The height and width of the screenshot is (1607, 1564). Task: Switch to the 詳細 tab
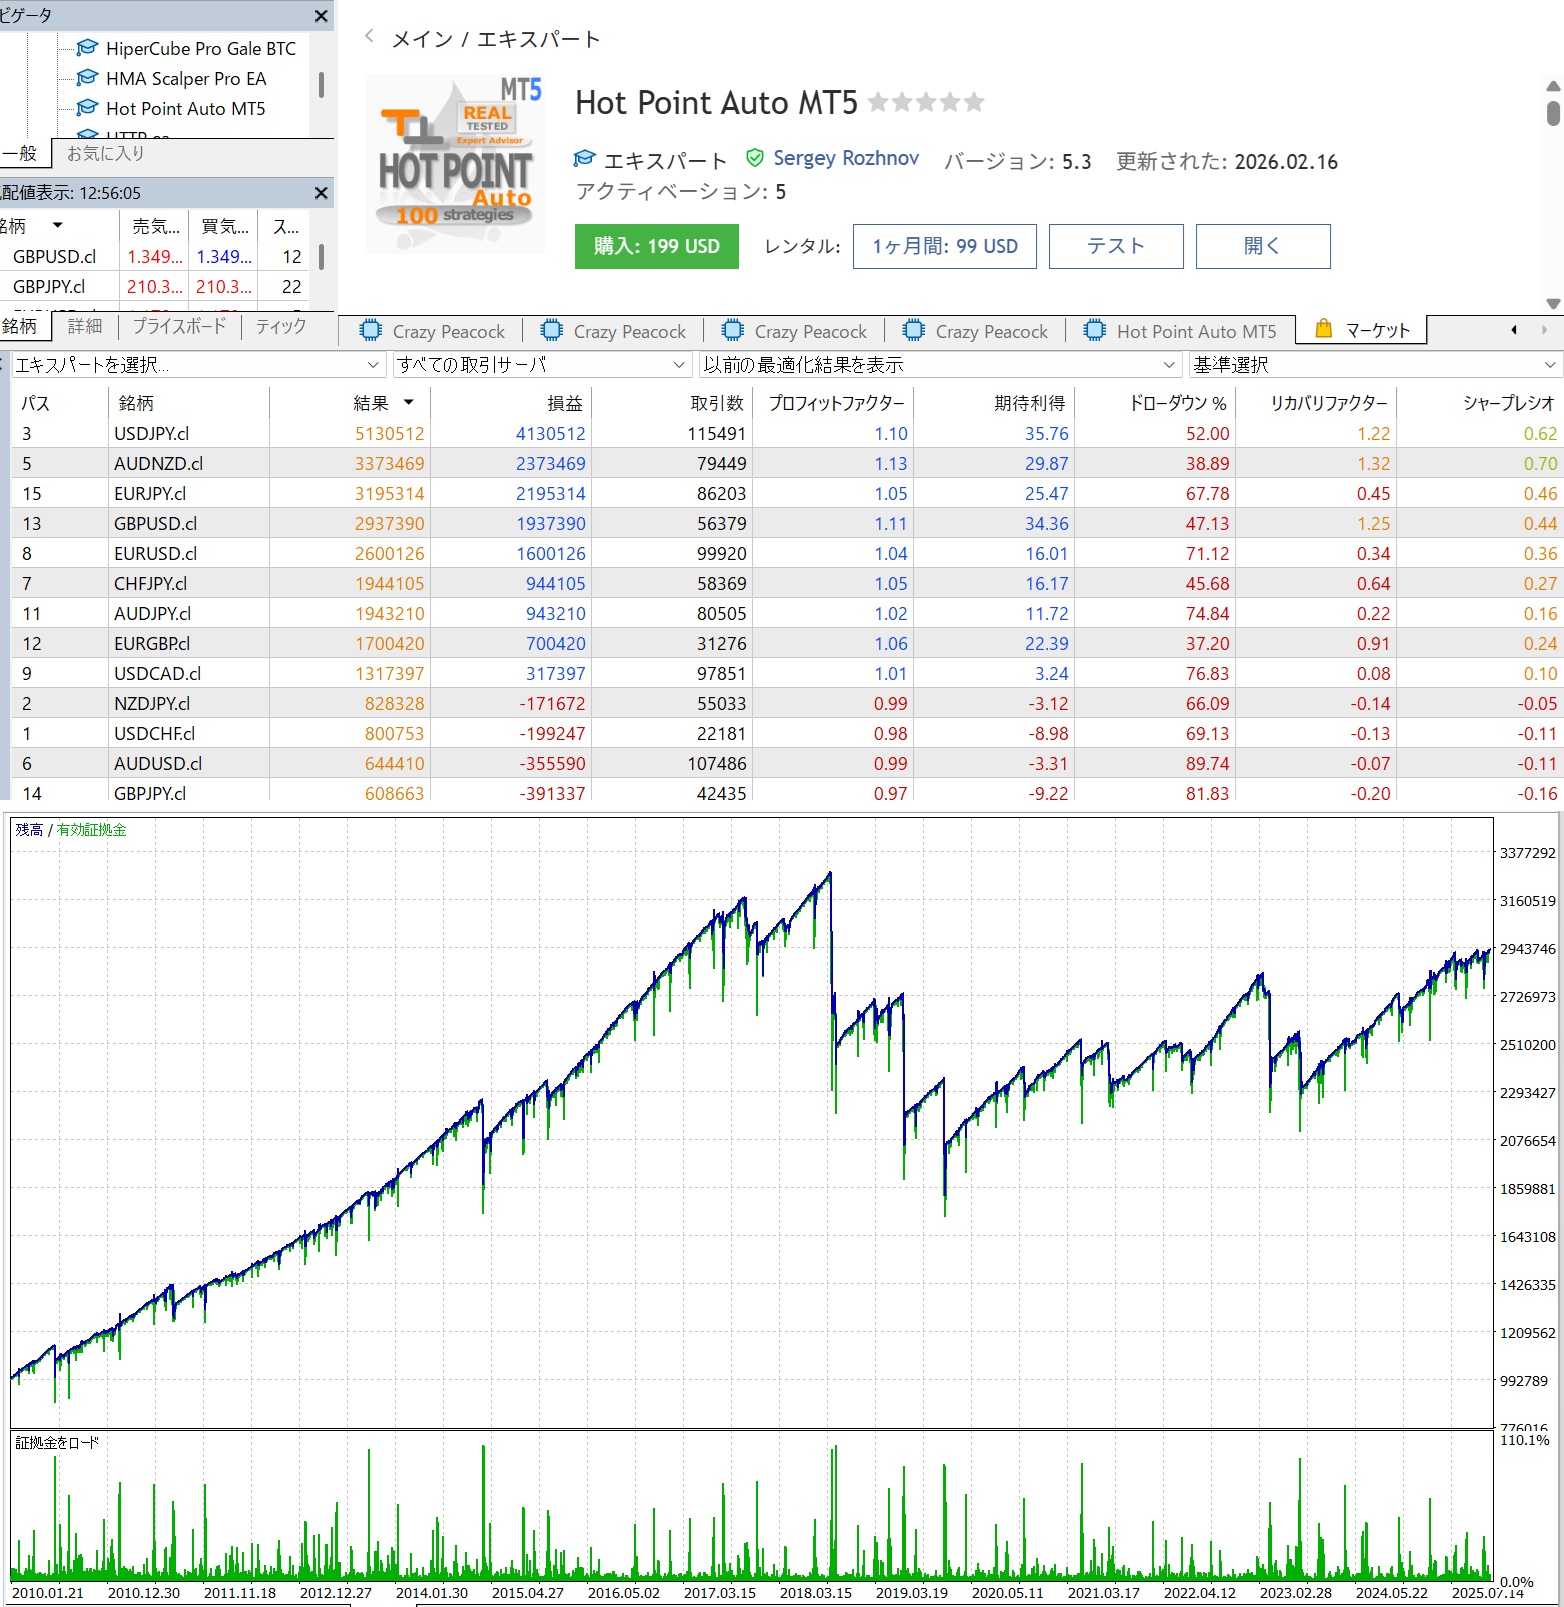pos(85,326)
